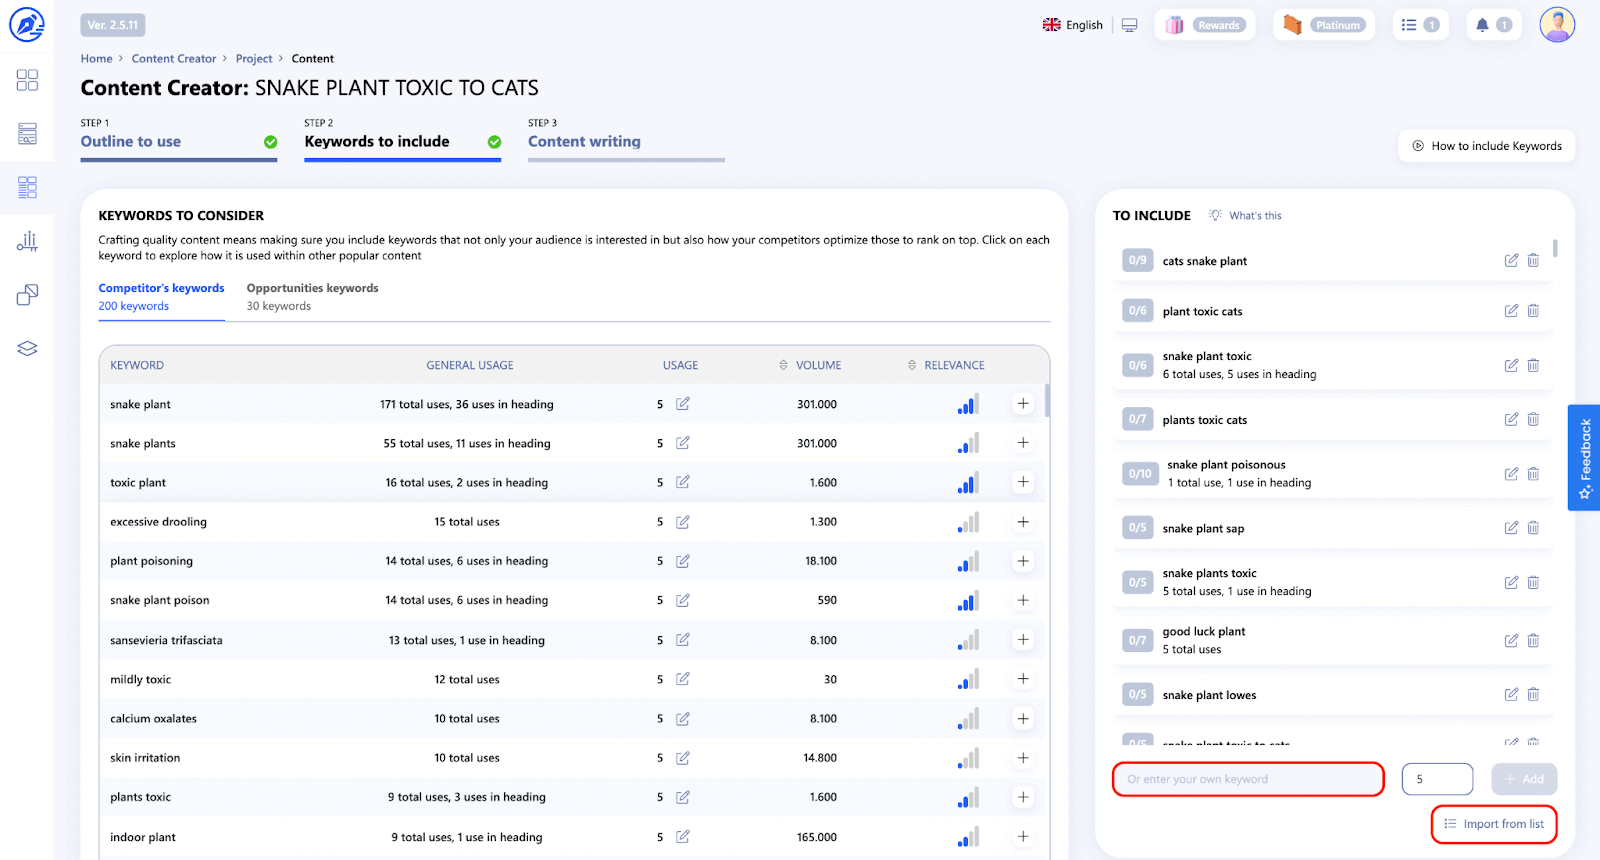Viewport: 1600px width, 860px height.
Task: Open the user profile avatar
Action: pyautogui.click(x=1557, y=25)
